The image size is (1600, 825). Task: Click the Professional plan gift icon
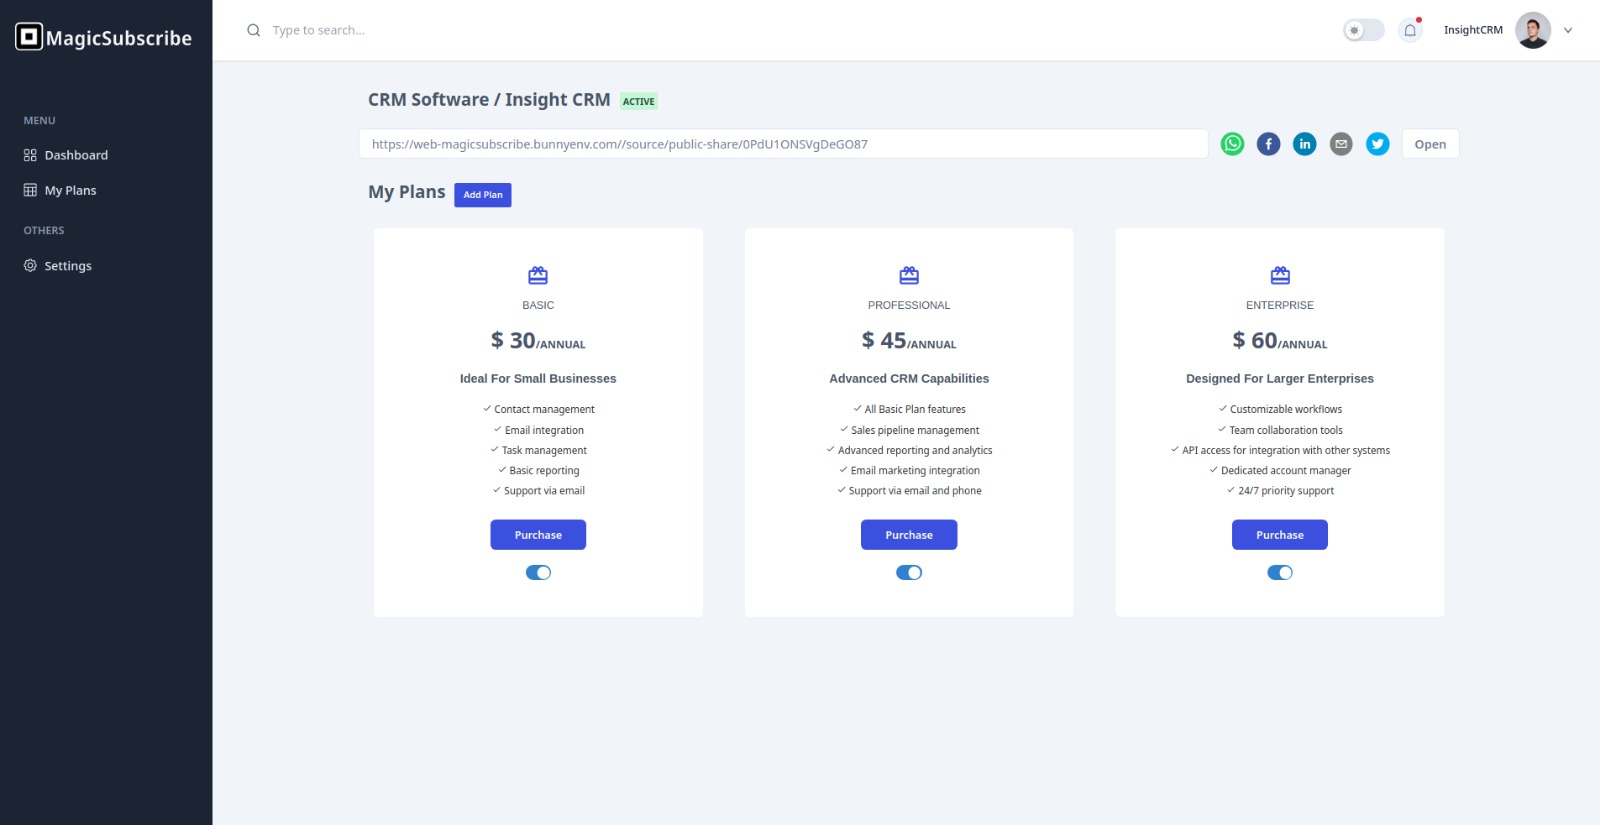[x=909, y=275]
